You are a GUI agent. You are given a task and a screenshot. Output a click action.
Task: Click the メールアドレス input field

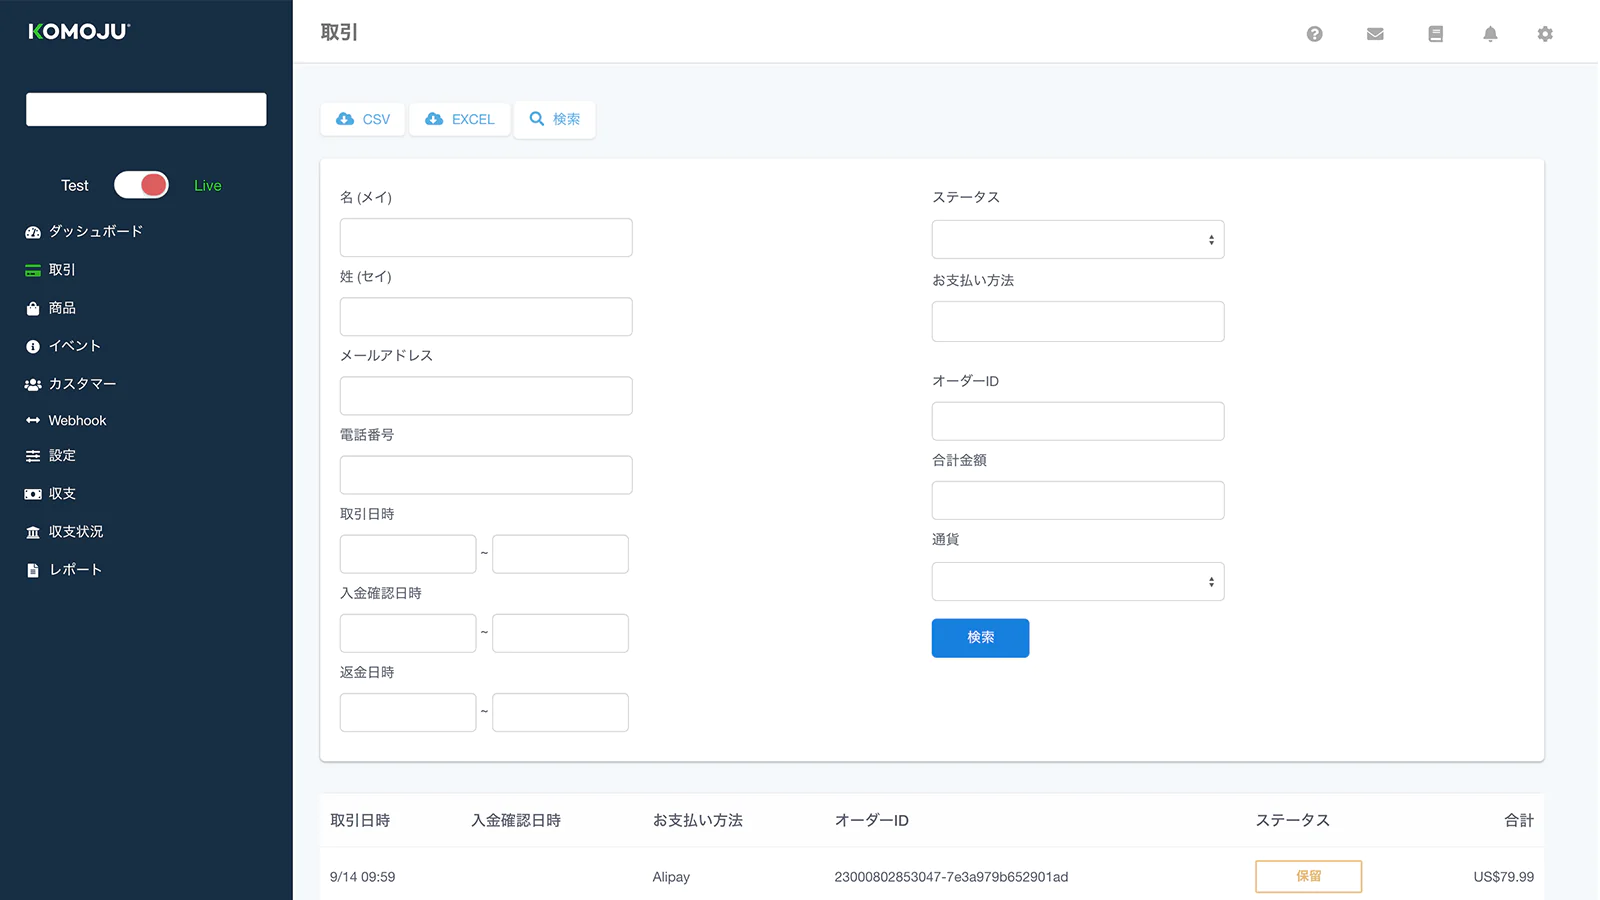(486, 396)
